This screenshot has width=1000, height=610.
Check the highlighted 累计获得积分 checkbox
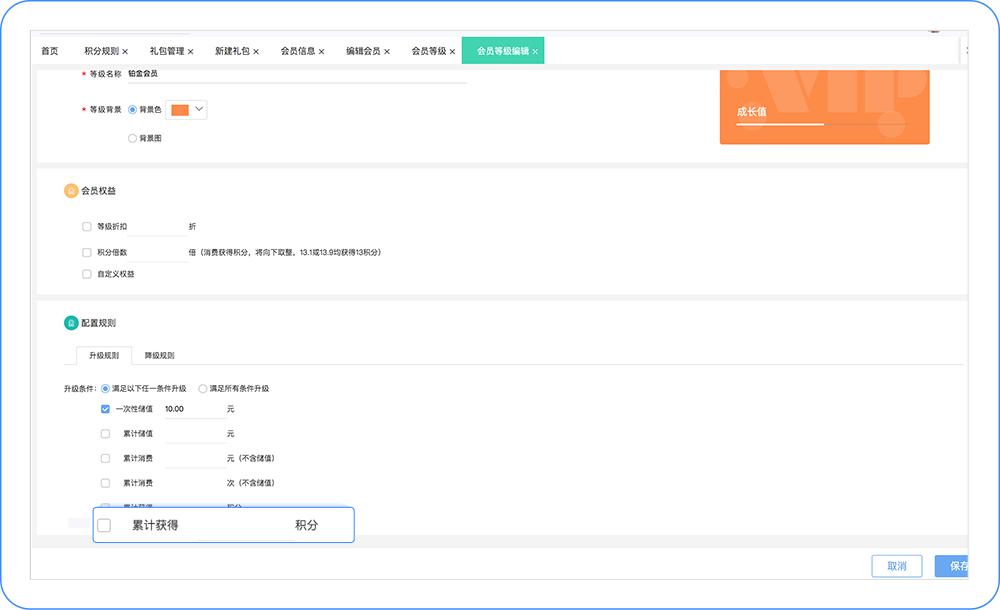coord(104,524)
